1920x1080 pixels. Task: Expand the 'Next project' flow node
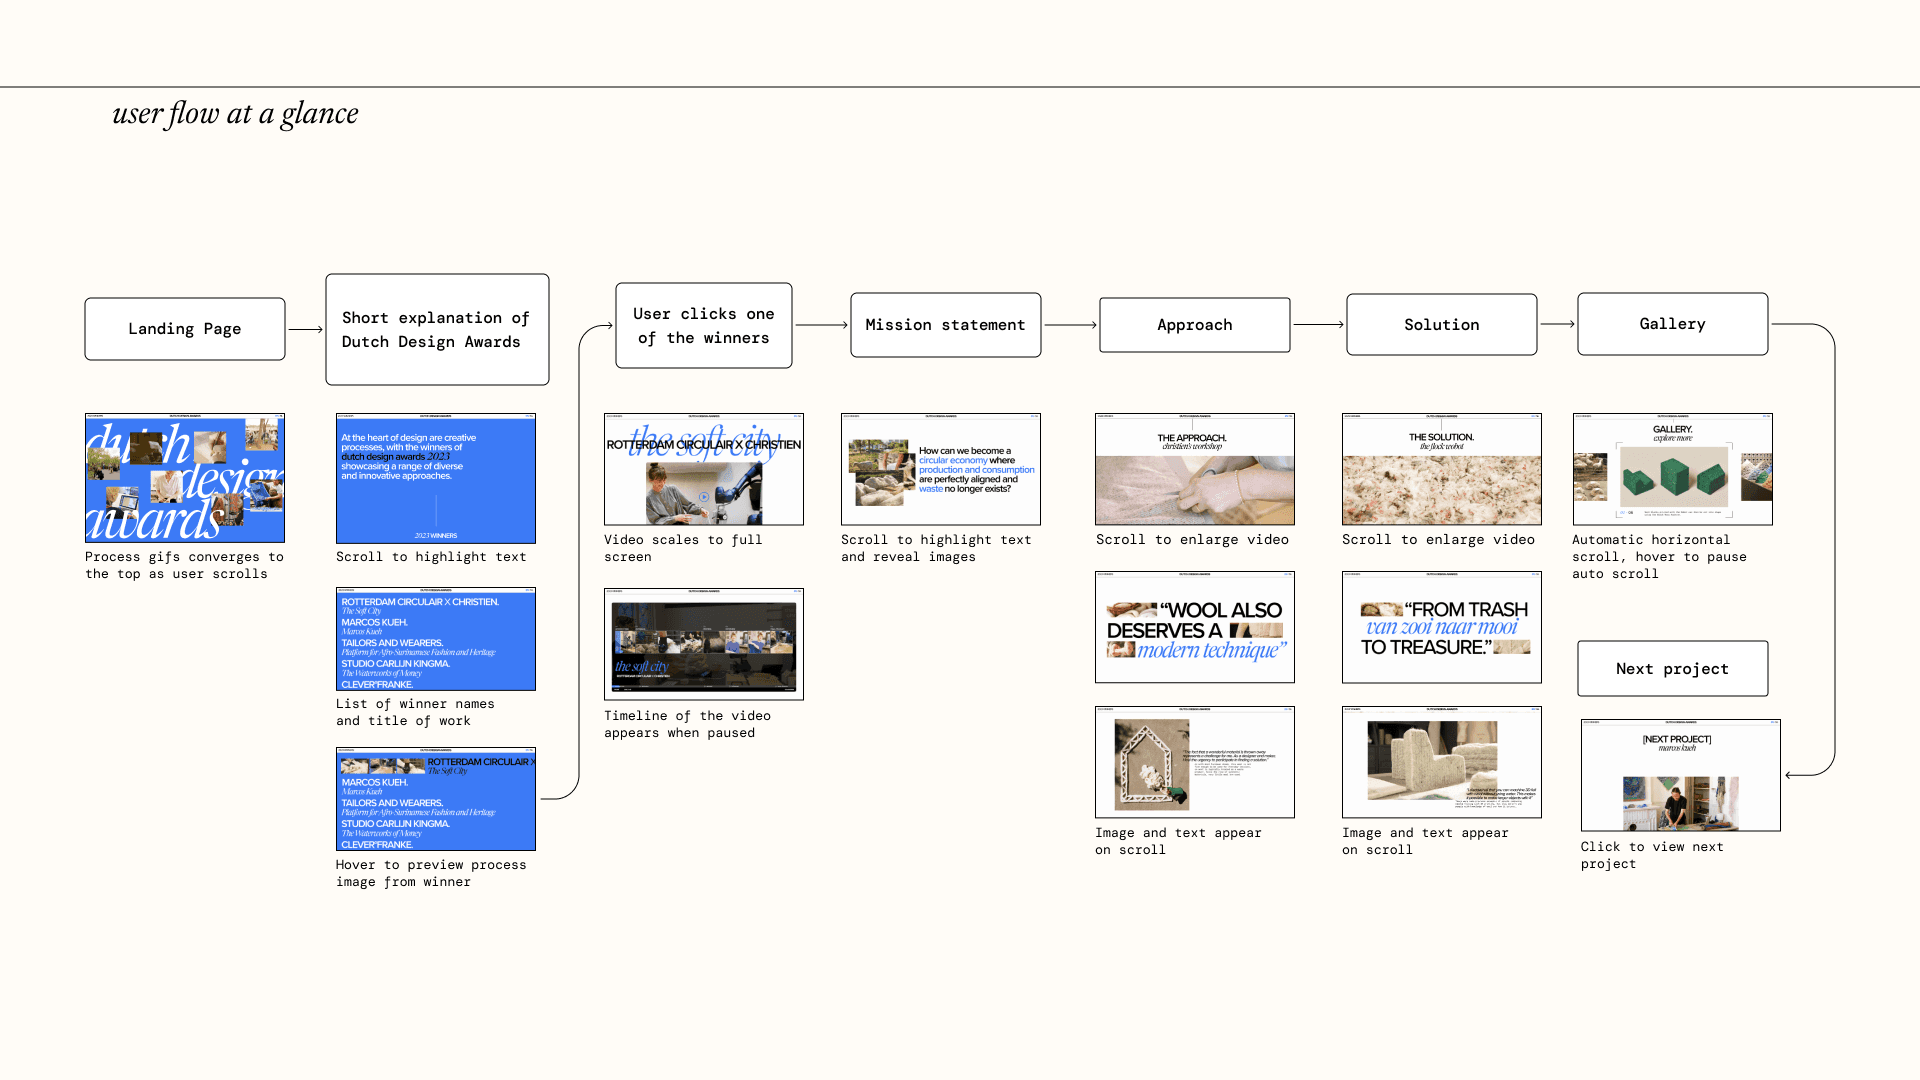(1672, 668)
